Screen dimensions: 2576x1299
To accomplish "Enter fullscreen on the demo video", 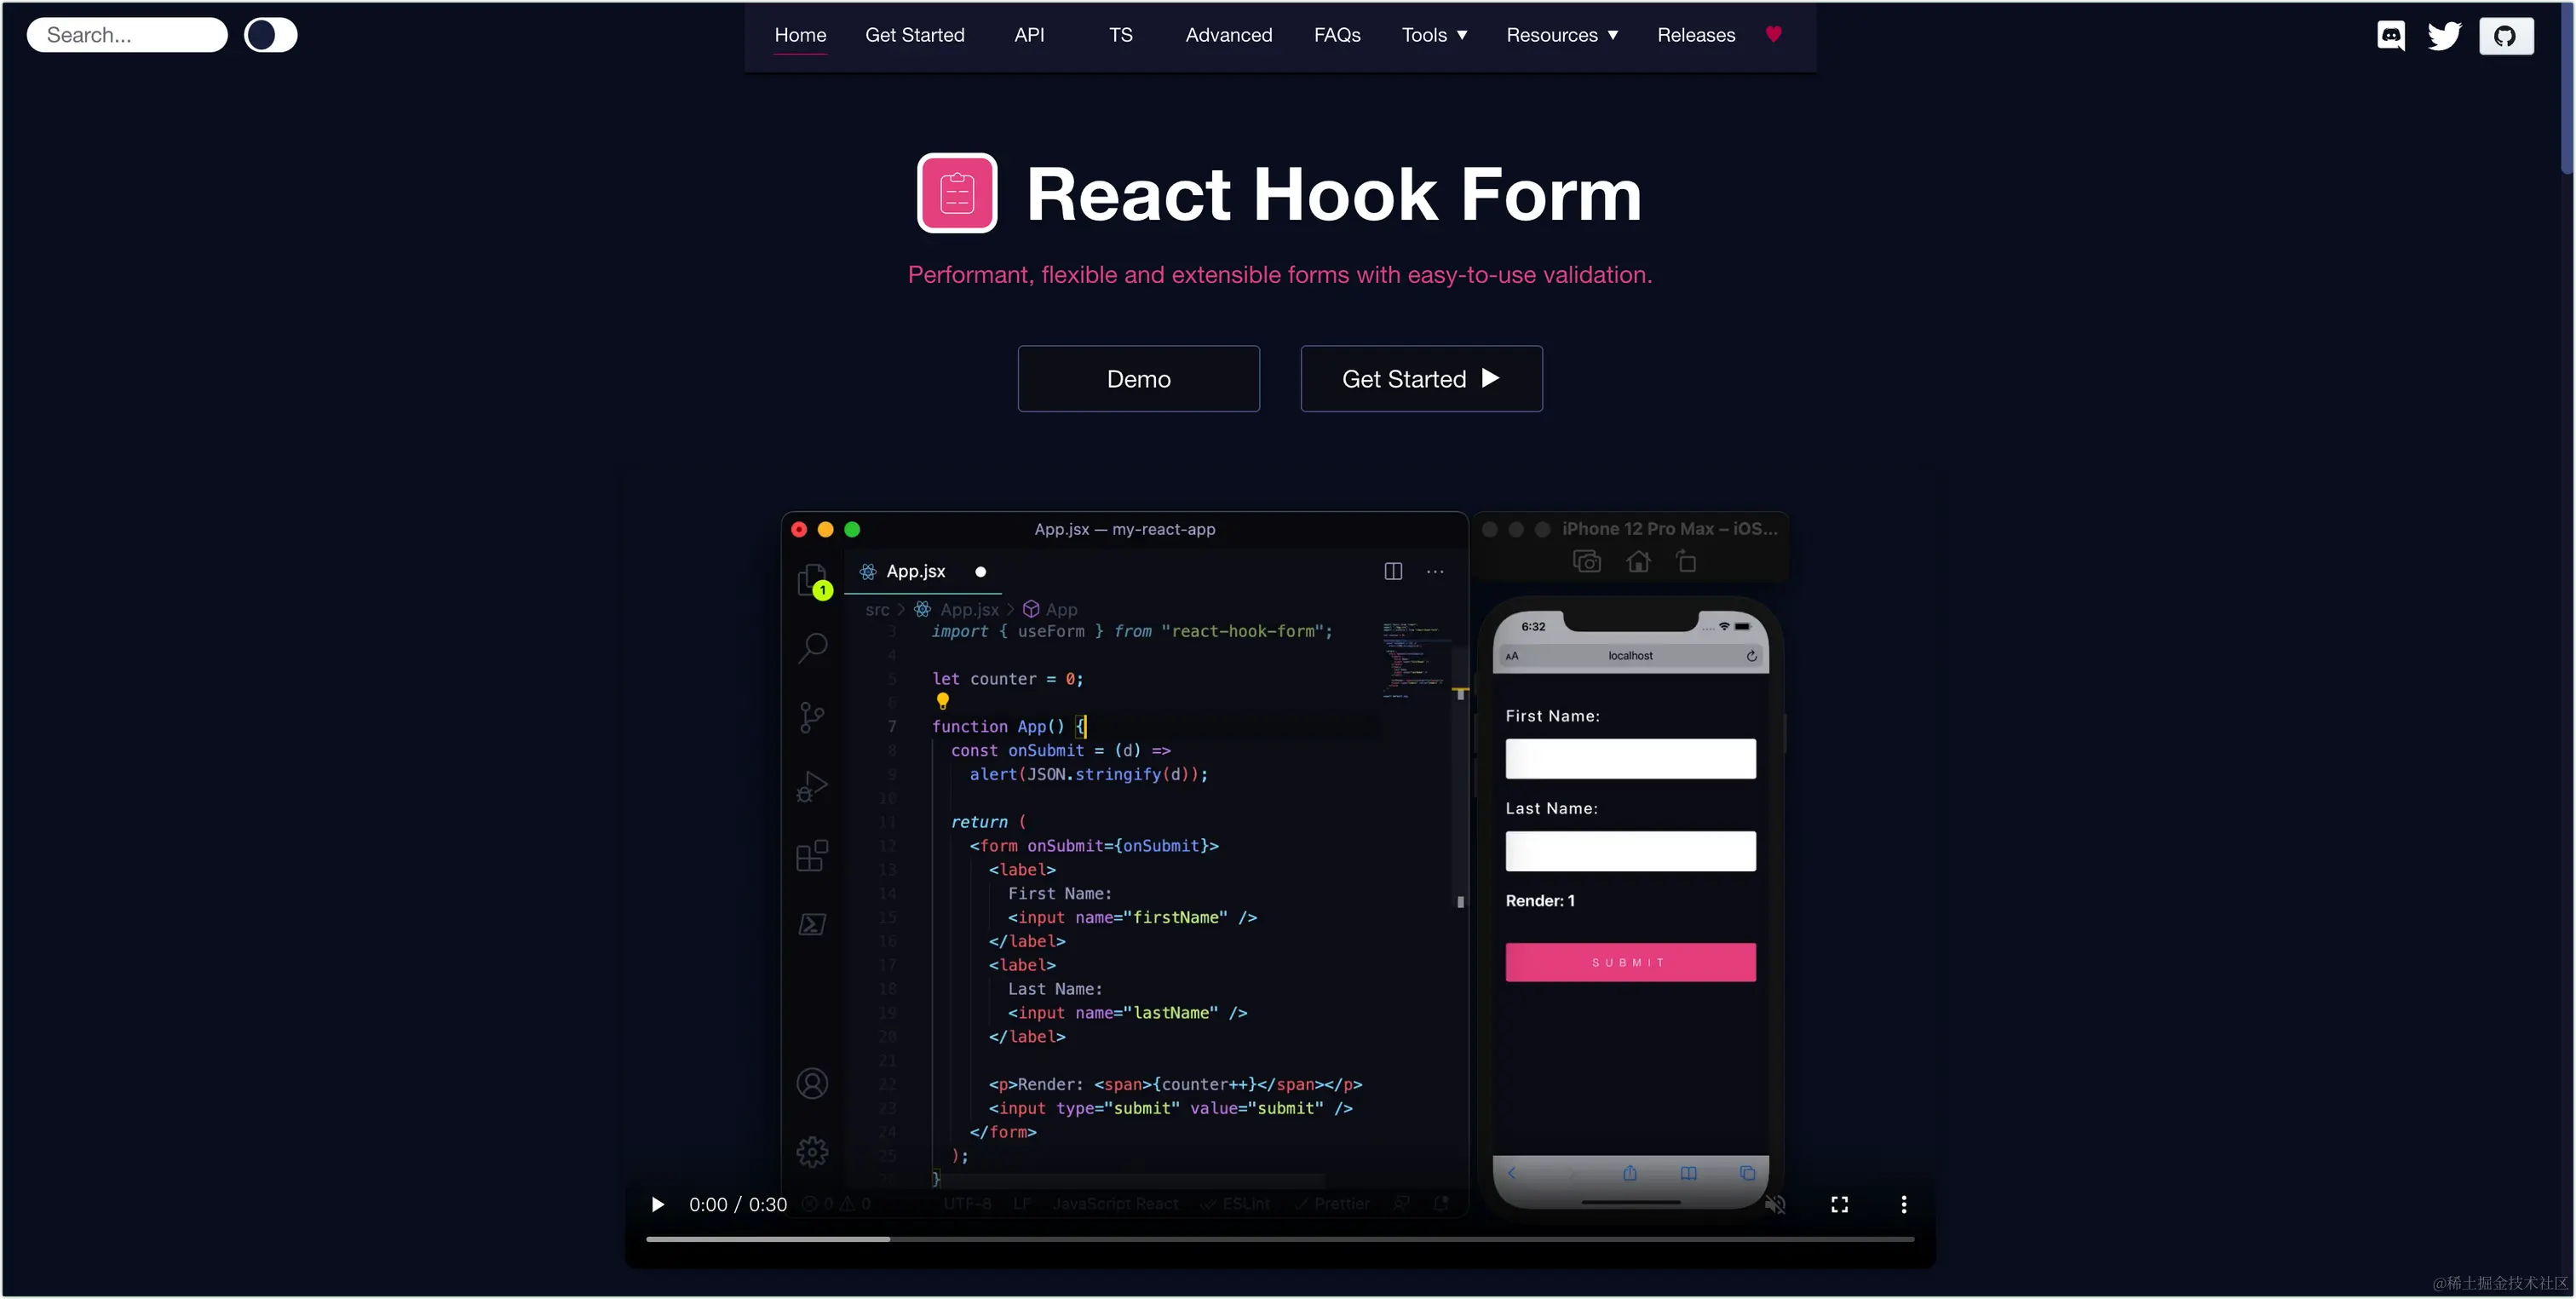I will pos(1839,1204).
